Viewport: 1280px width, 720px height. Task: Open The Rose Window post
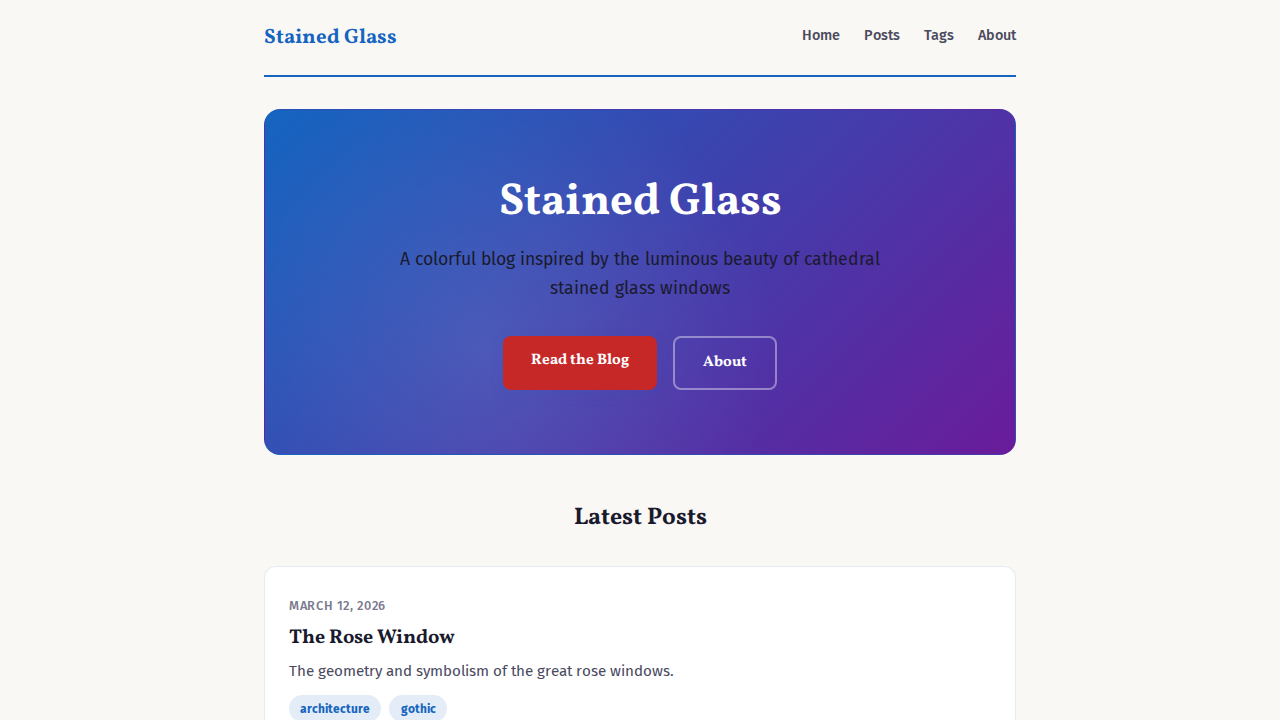(x=371, y=637)
